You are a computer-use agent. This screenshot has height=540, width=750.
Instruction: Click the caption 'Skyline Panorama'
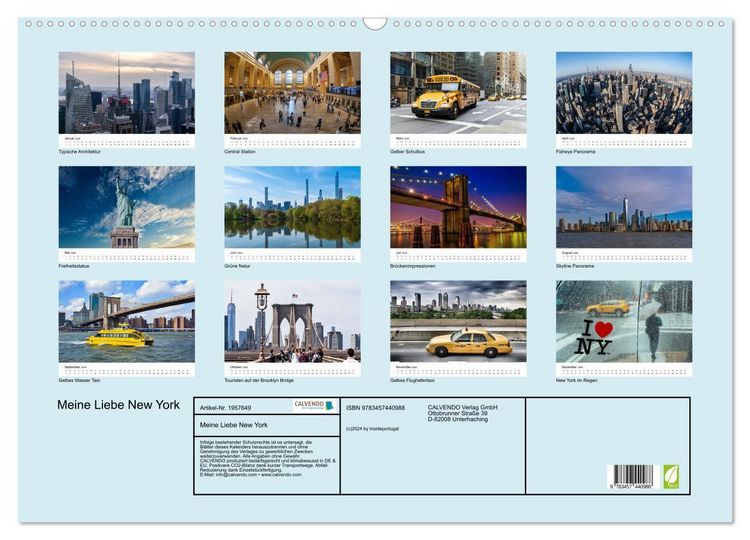point(575,266)
